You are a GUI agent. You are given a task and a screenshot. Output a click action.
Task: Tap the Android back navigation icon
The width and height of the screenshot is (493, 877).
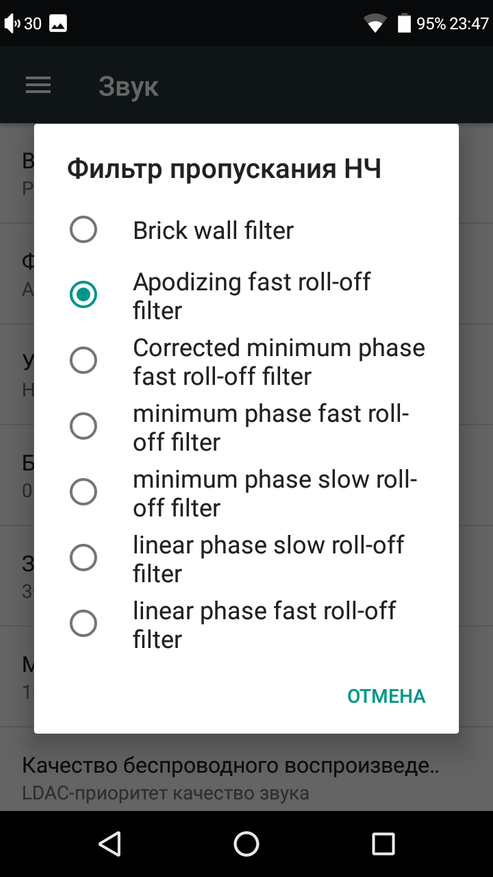(x=109, y=843)
